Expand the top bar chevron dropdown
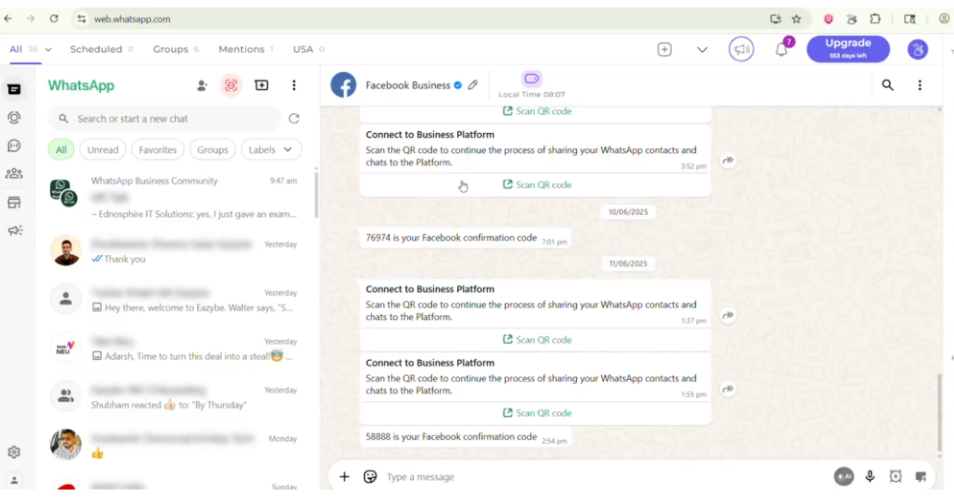This screenshot has height=502, width=954. coord(702,49)
